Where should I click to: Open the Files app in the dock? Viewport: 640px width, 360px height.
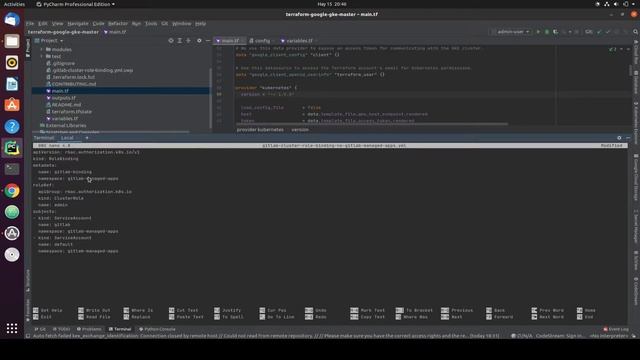click(12, 41)
